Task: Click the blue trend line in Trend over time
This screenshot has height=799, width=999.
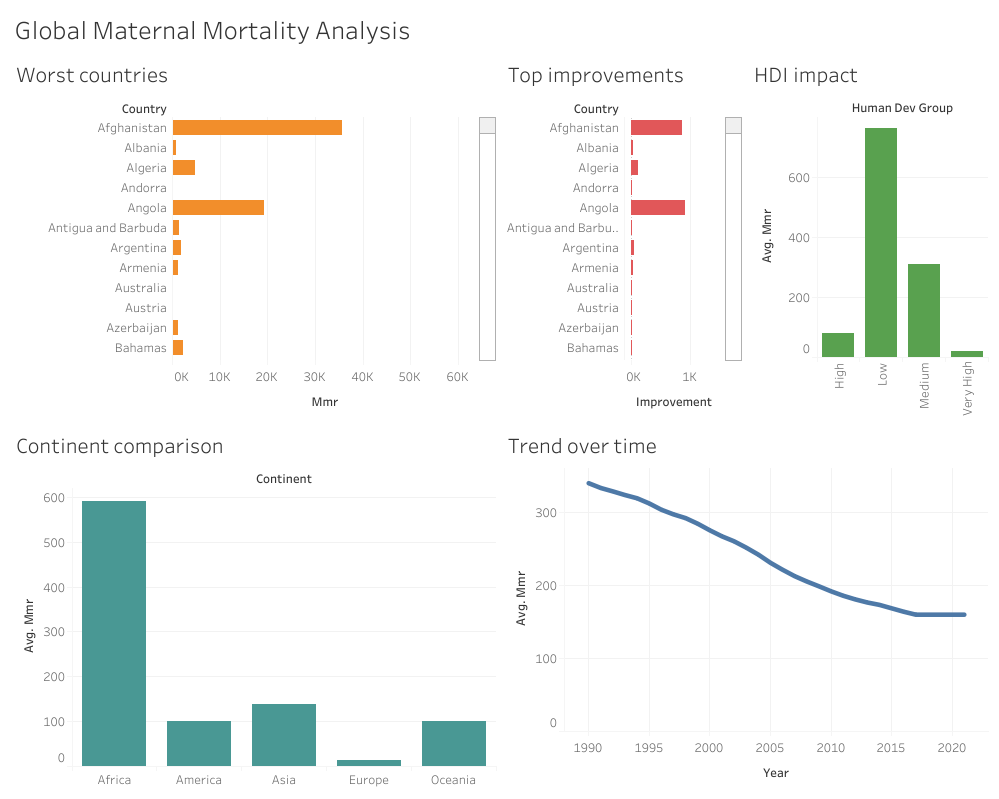Action: click(x=770, y=563)
